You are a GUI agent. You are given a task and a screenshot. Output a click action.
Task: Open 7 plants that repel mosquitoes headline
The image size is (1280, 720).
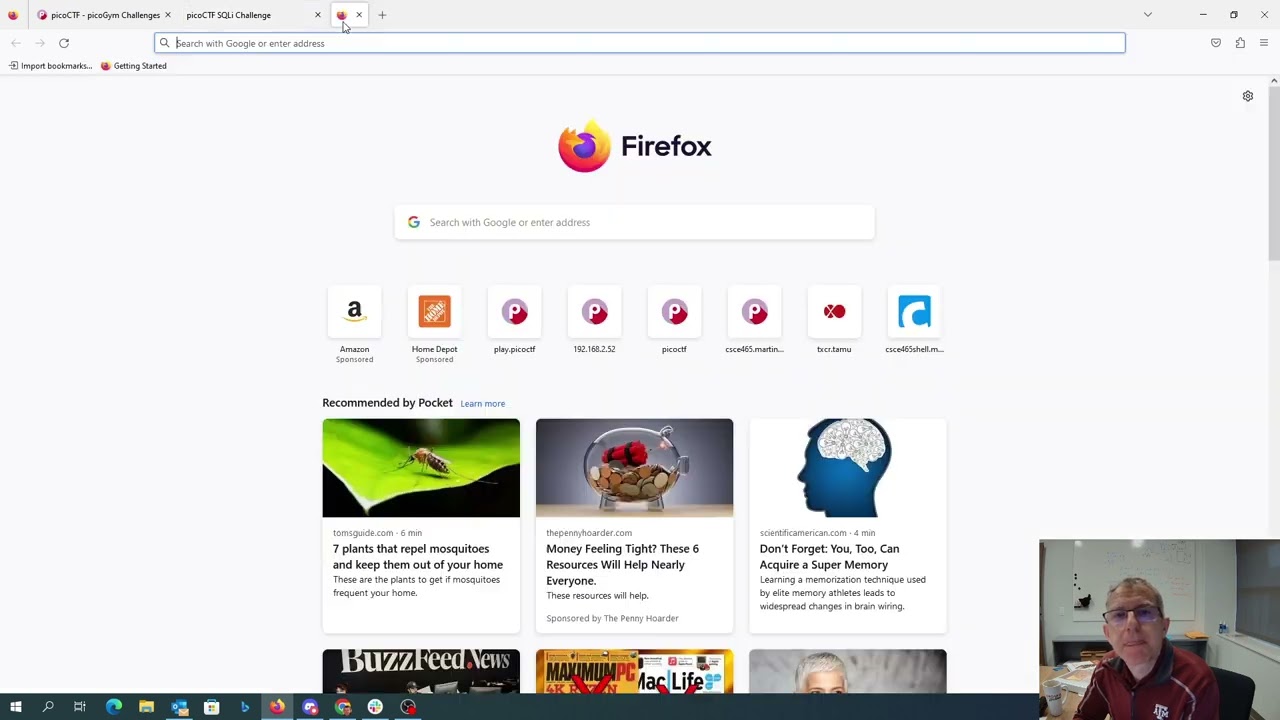coord(418,556)
